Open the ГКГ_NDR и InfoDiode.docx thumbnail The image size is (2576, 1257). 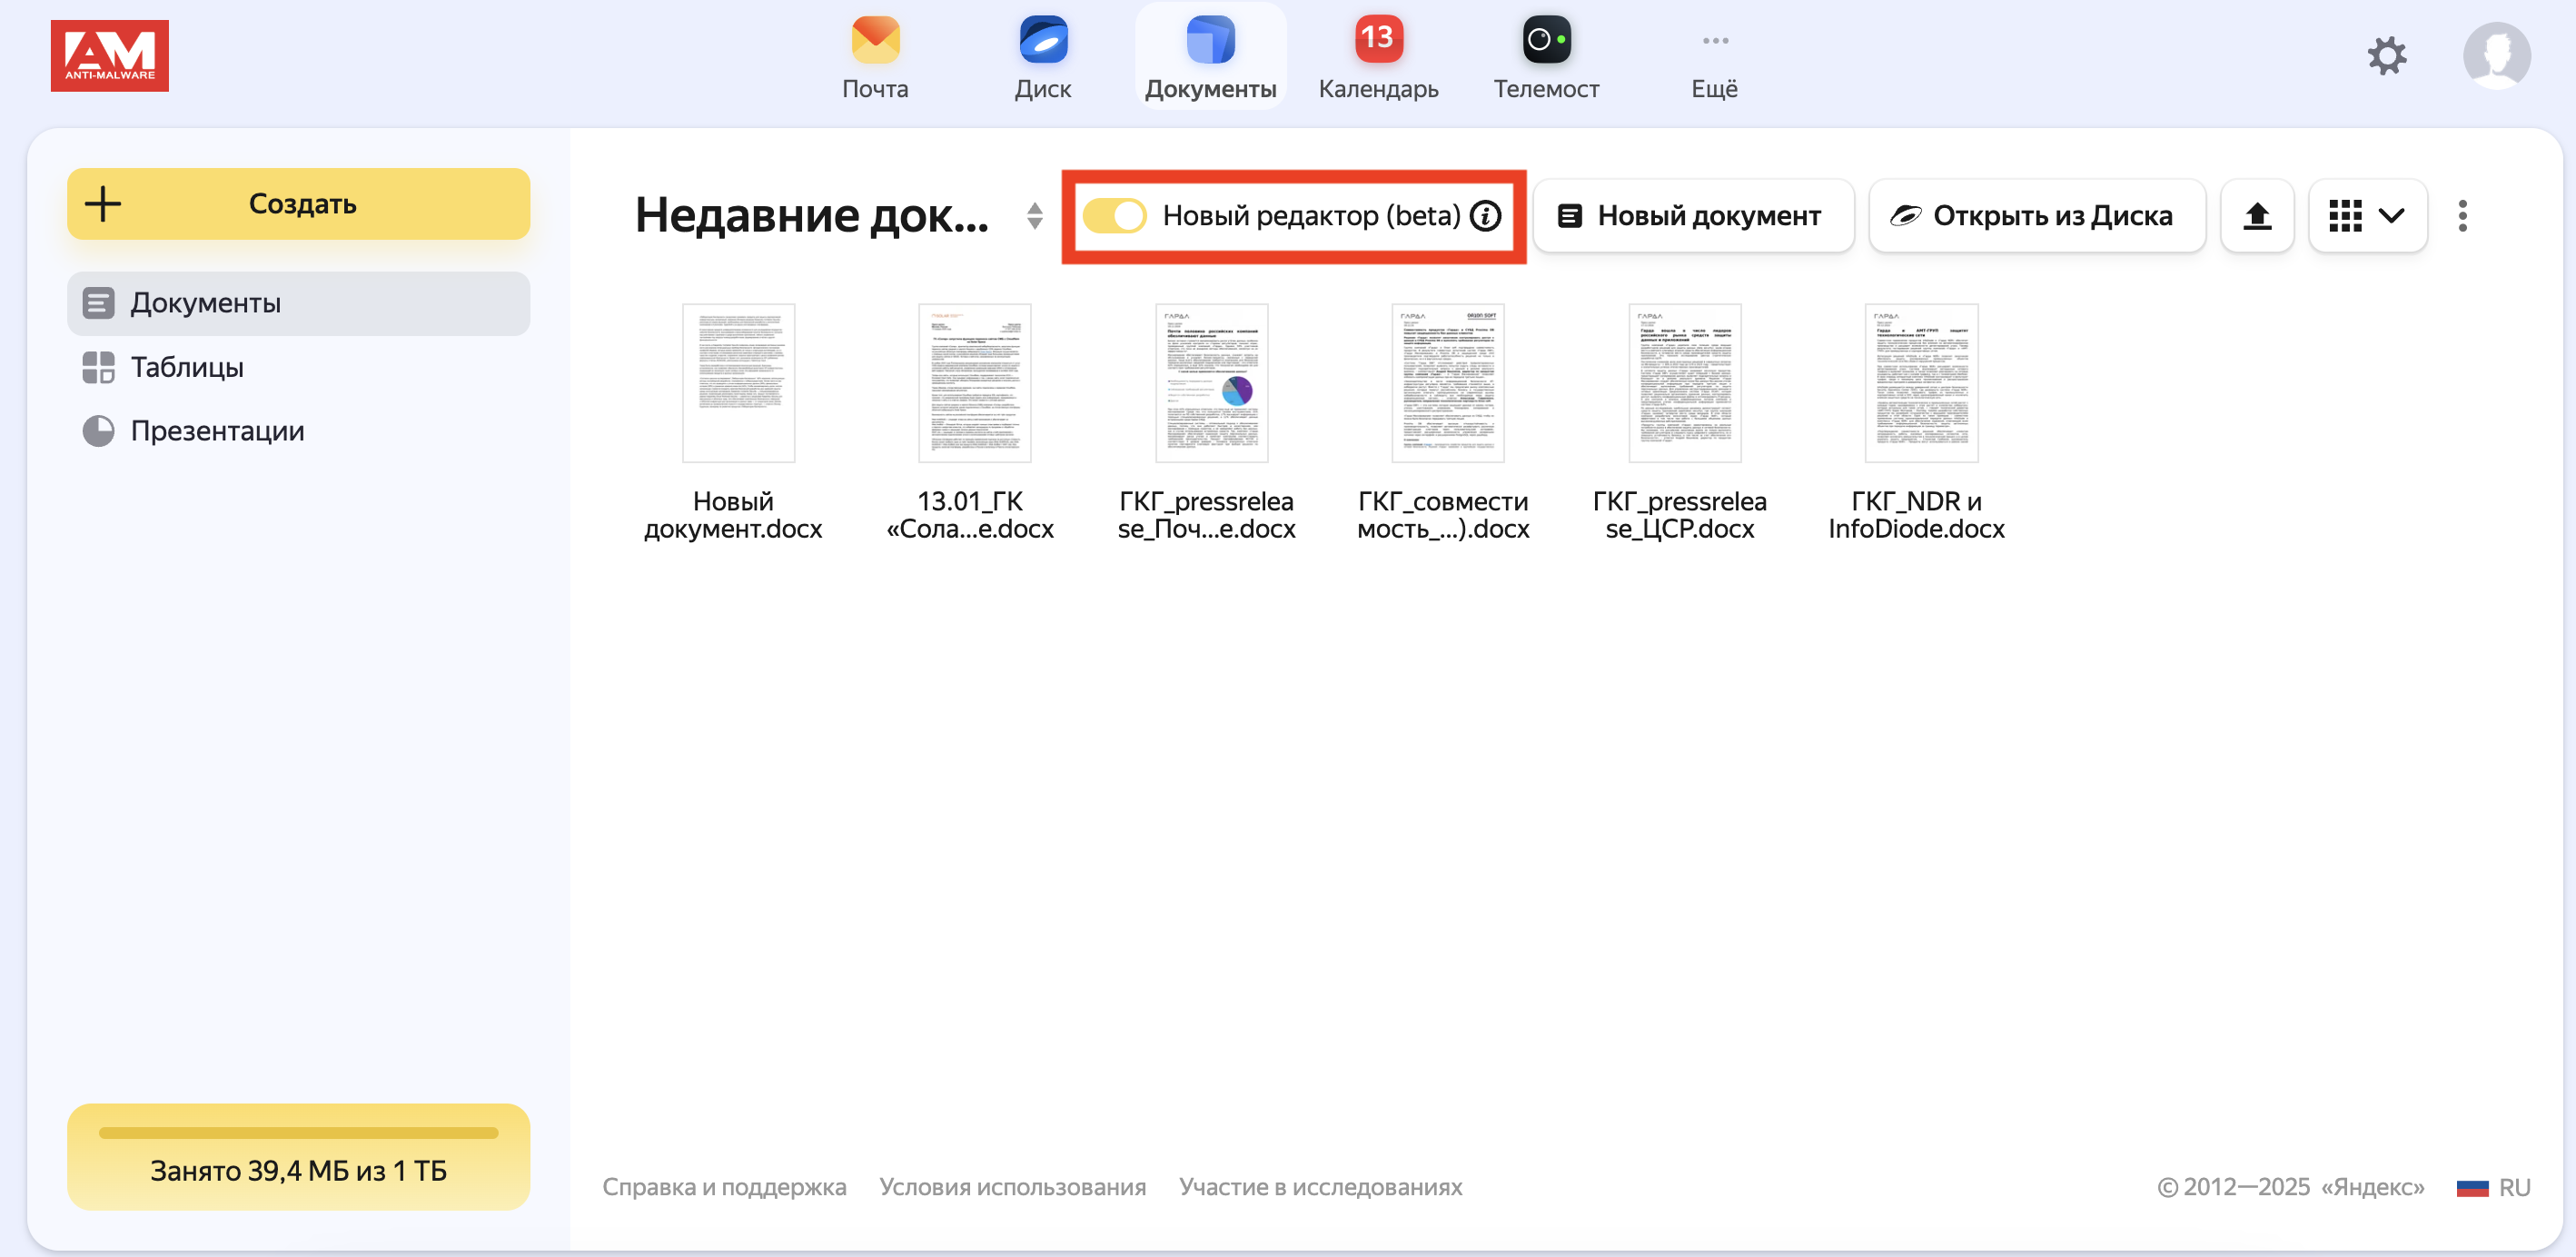click(x=1920, y=384)
